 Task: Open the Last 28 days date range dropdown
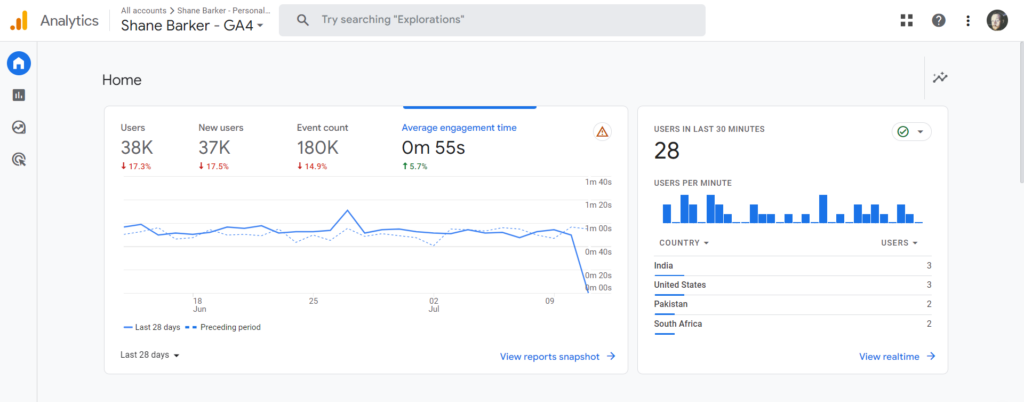[x=150, y=355]
